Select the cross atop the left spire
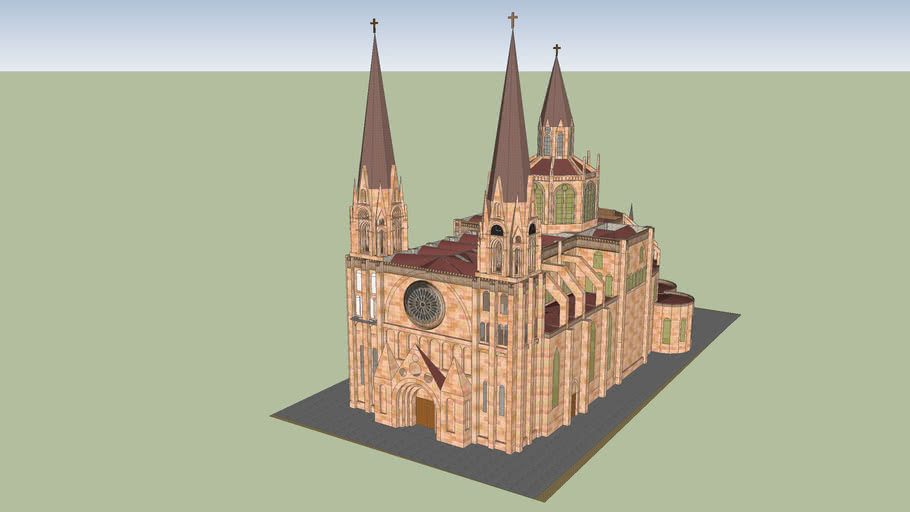Viewport: 910px width, 512px height. point(374,26)
